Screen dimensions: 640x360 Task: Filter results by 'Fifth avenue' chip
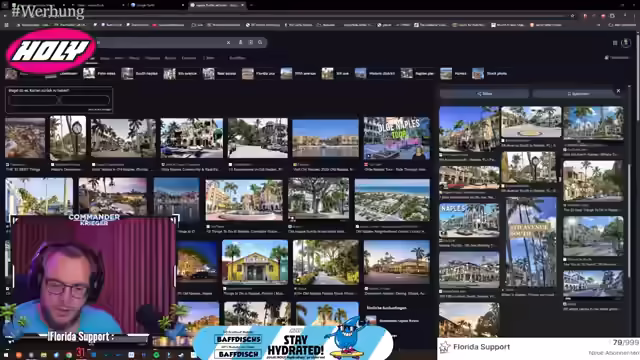299,73
